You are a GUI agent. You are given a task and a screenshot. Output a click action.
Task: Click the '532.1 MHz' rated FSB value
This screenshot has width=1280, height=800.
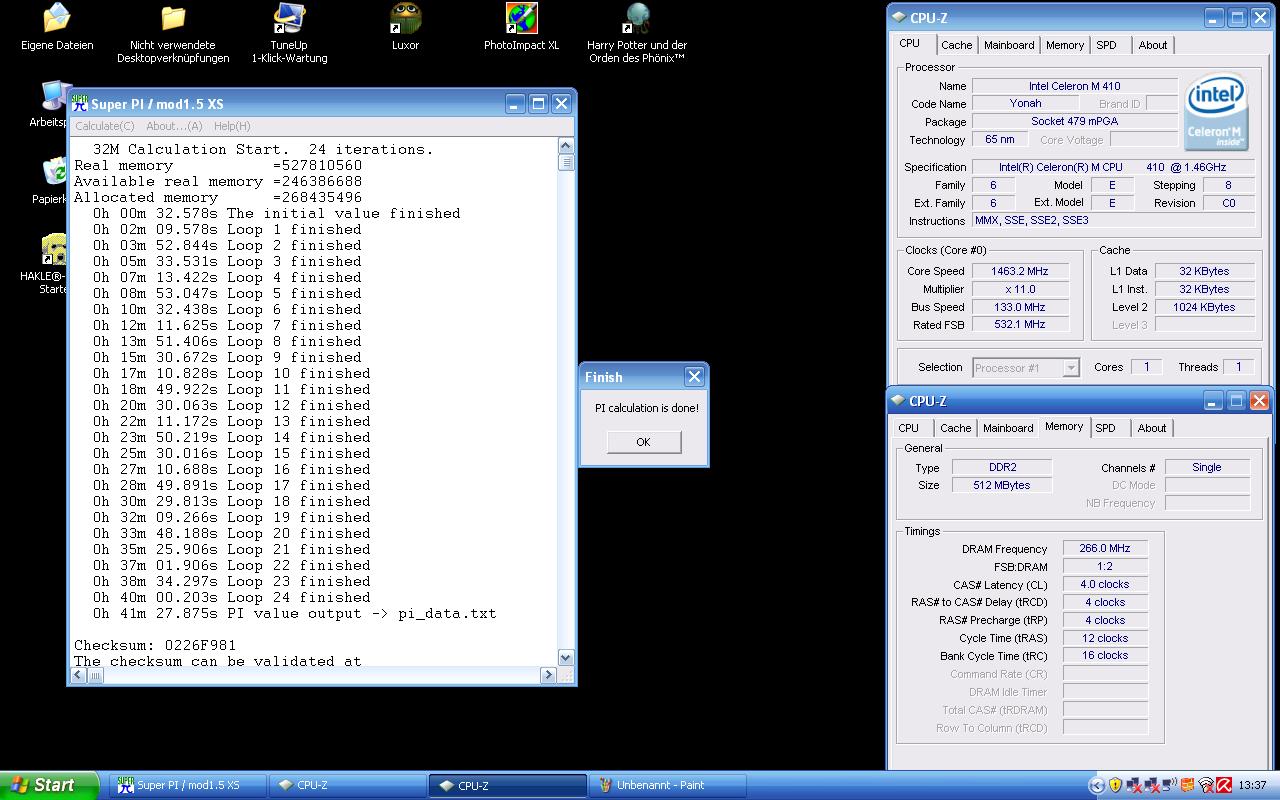[x=1020, y=325]
